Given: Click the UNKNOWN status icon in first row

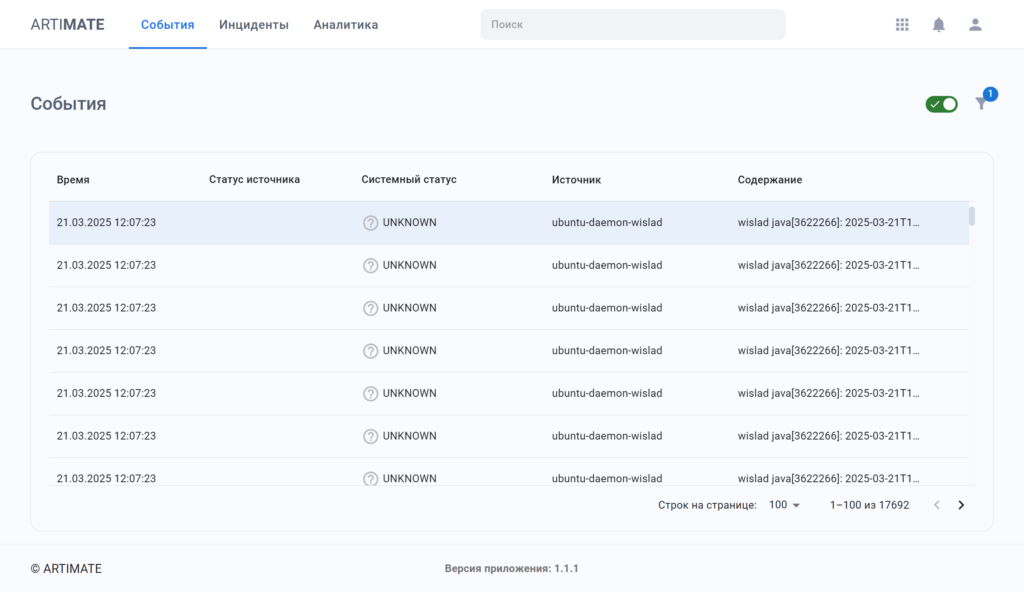Looking at the screenshot, I should (370, 223).
